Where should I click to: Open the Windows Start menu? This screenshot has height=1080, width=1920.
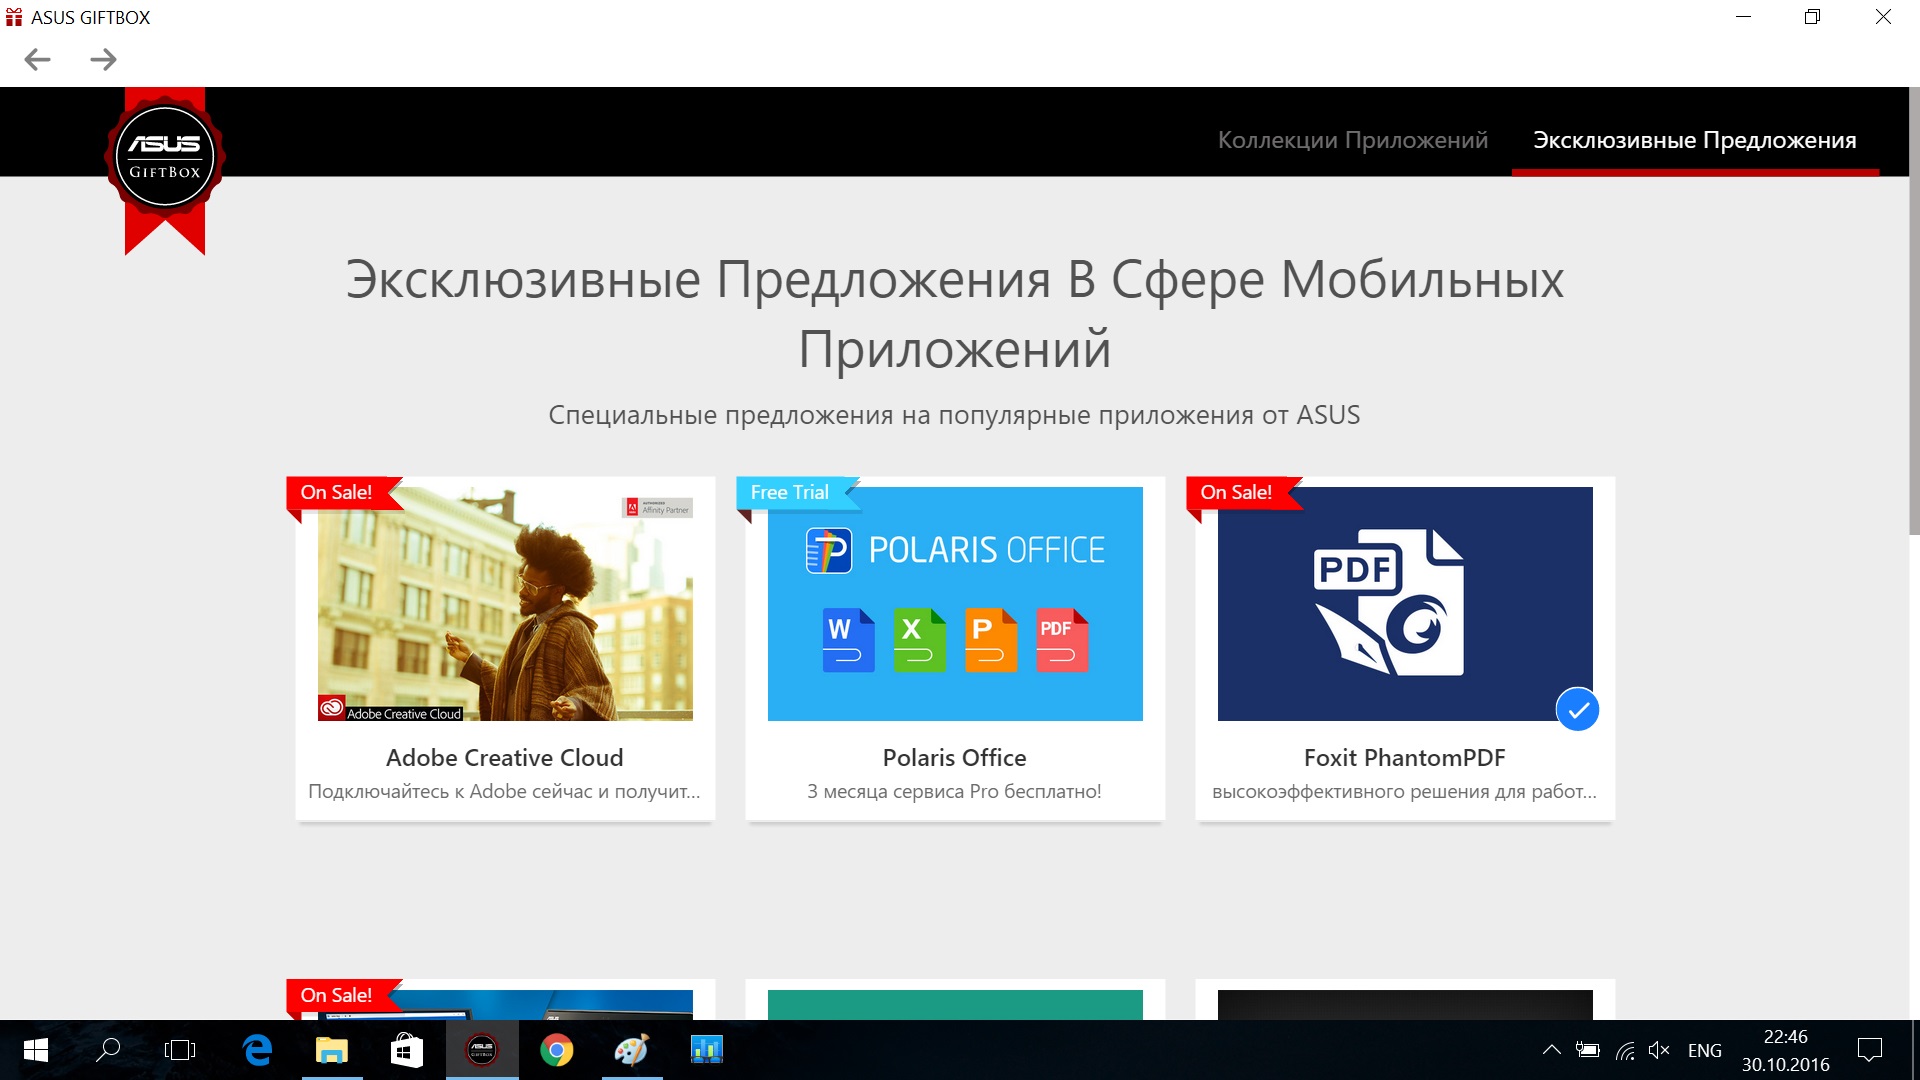click(x=35, y=1050)
